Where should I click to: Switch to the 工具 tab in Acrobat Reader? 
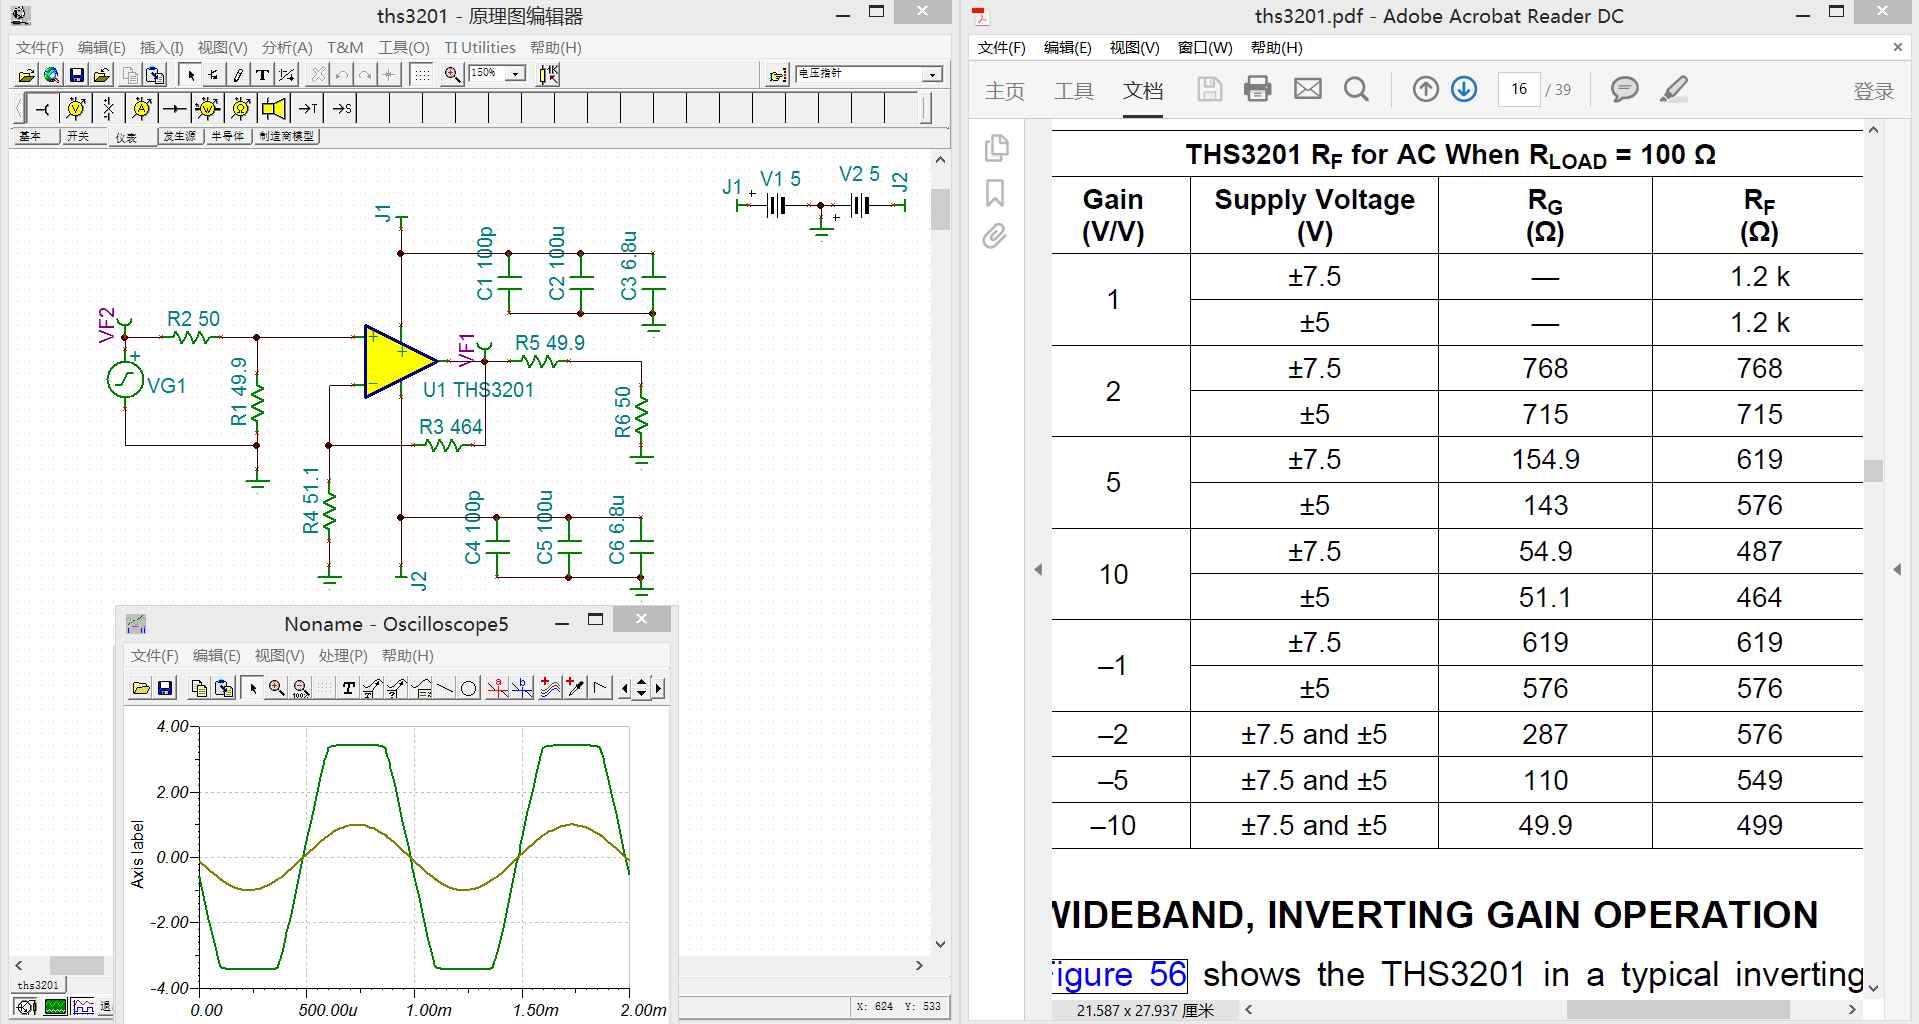point(1074,91)
